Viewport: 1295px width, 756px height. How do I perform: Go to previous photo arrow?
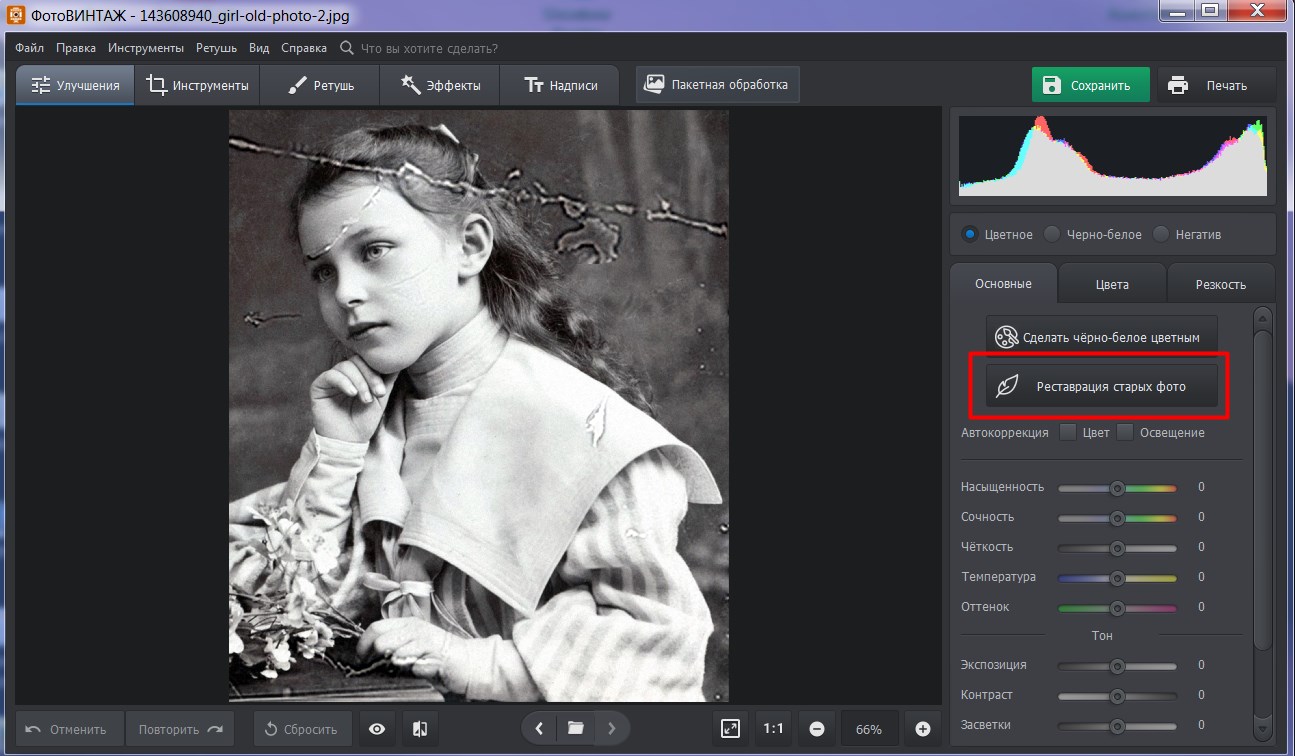pyautogui.click(x=540, y=729)
